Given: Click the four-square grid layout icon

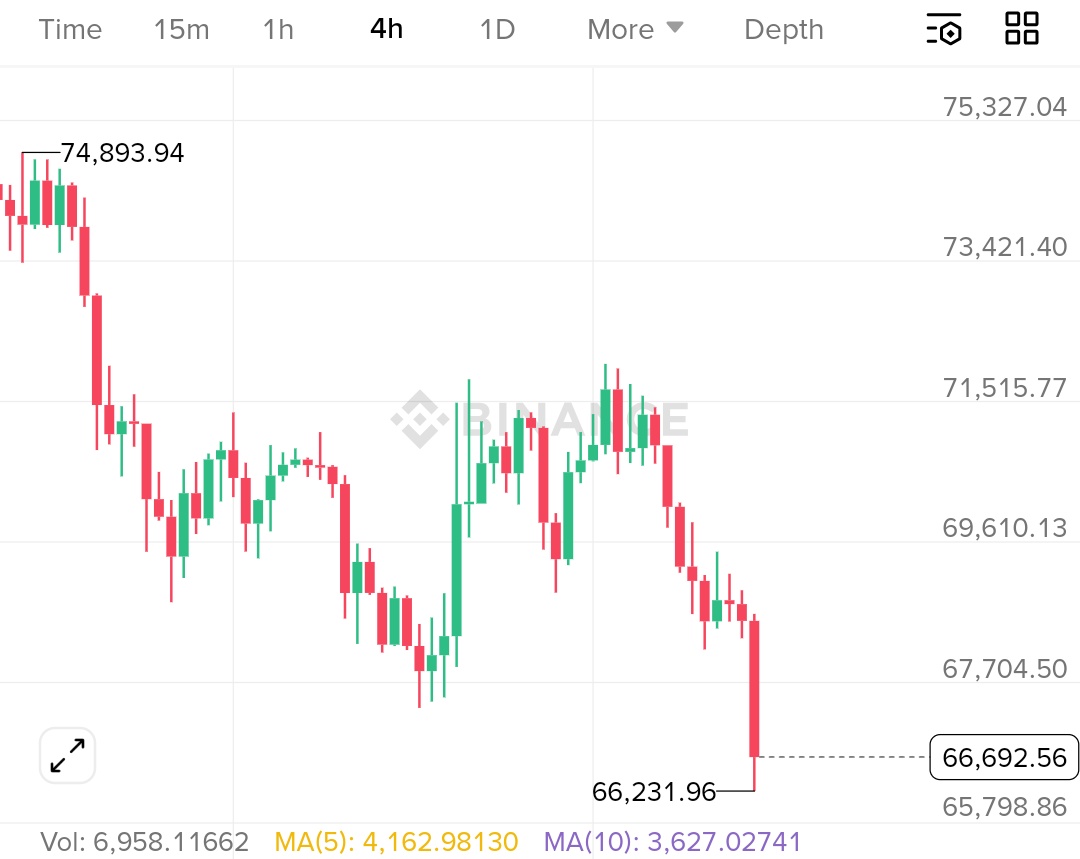Looking at the screenshot, I should click(1022, 29).
